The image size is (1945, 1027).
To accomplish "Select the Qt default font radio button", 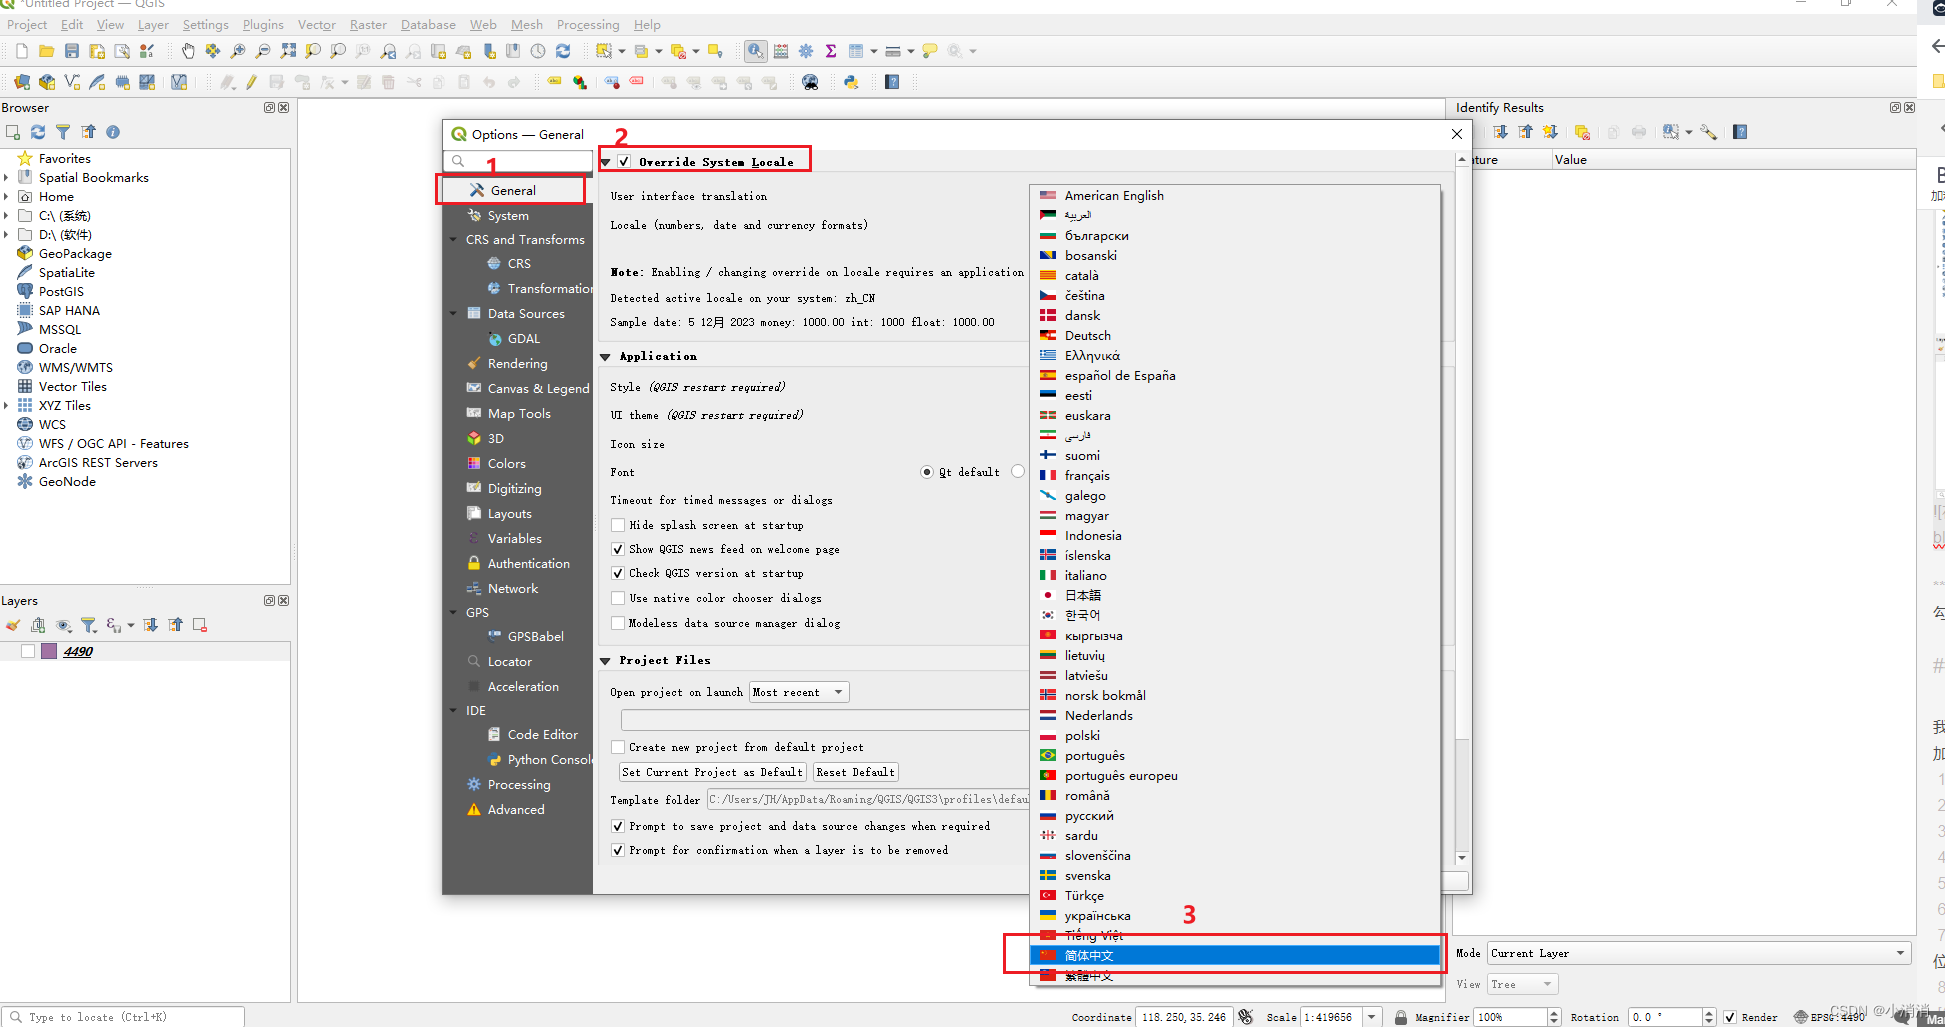I will pyautogui.click(x=927, y=472).
